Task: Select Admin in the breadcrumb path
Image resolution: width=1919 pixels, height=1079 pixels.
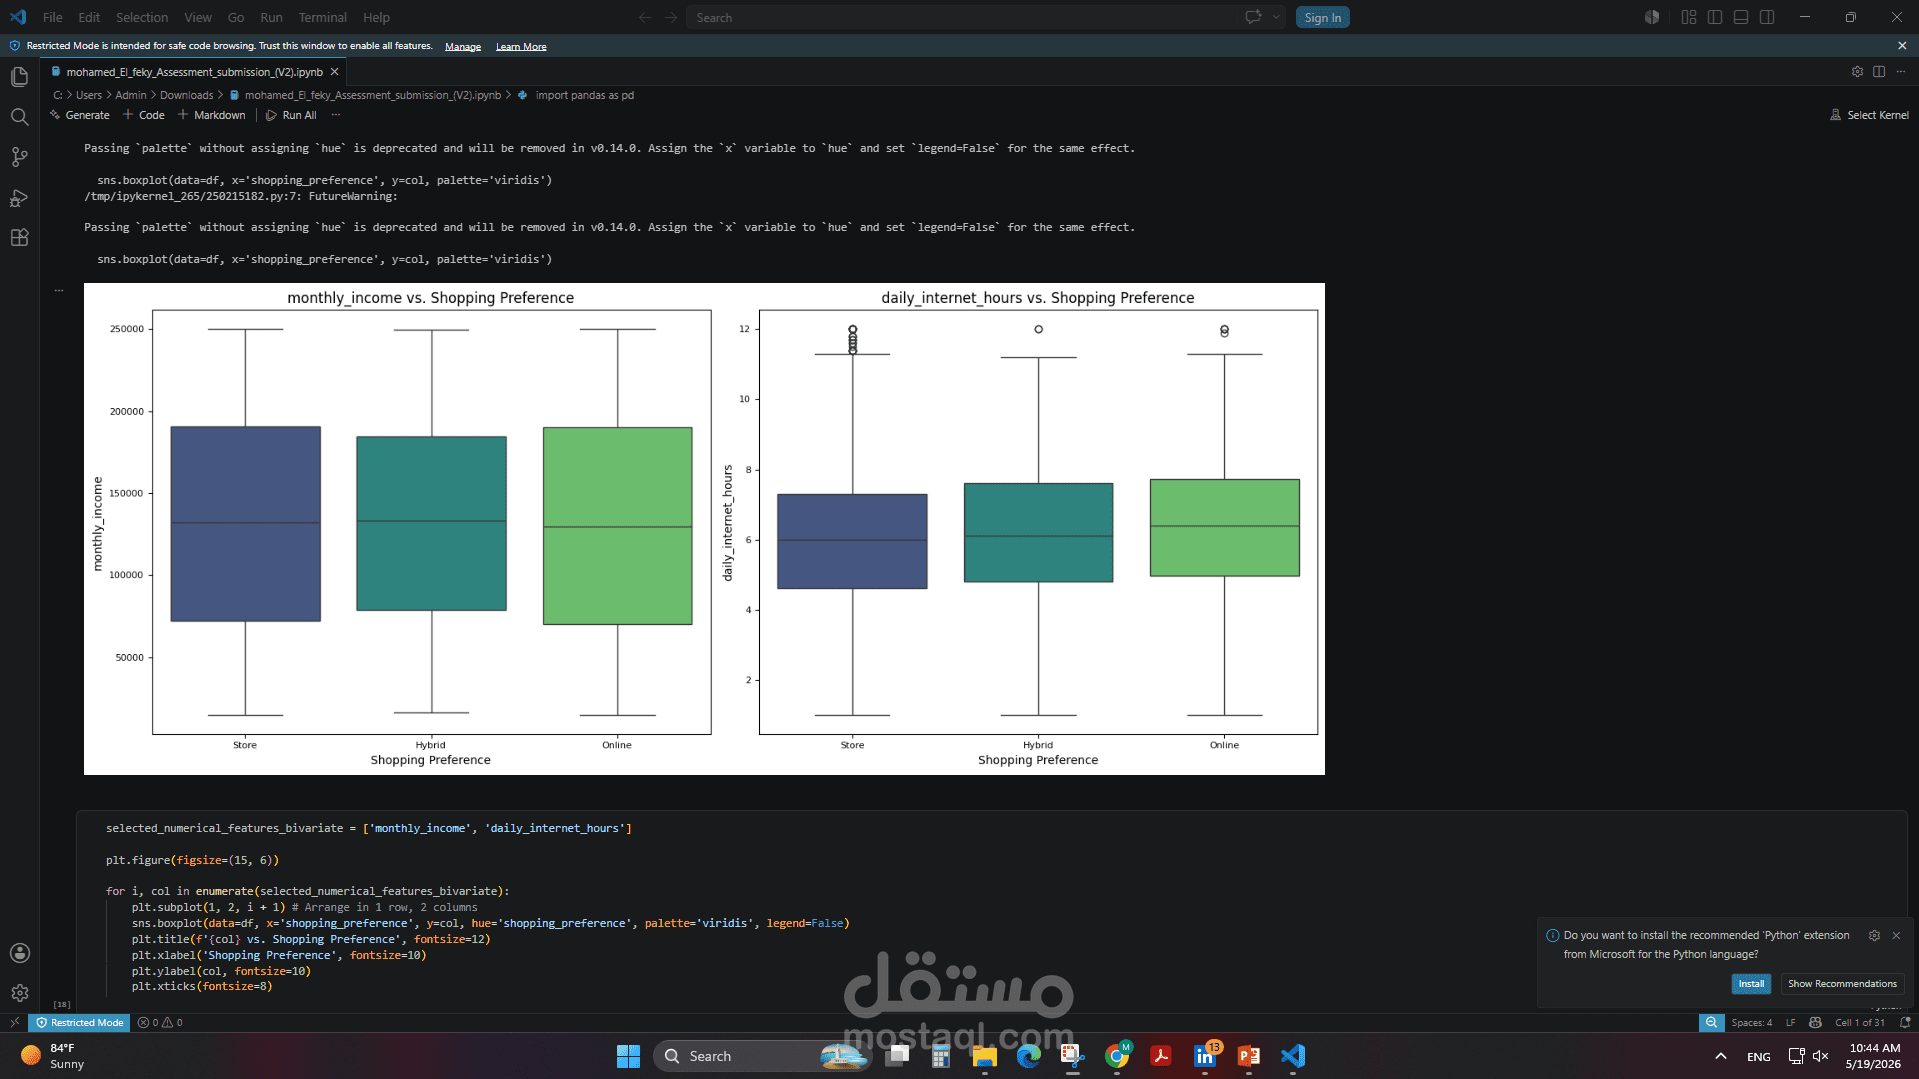Action: 131,95
